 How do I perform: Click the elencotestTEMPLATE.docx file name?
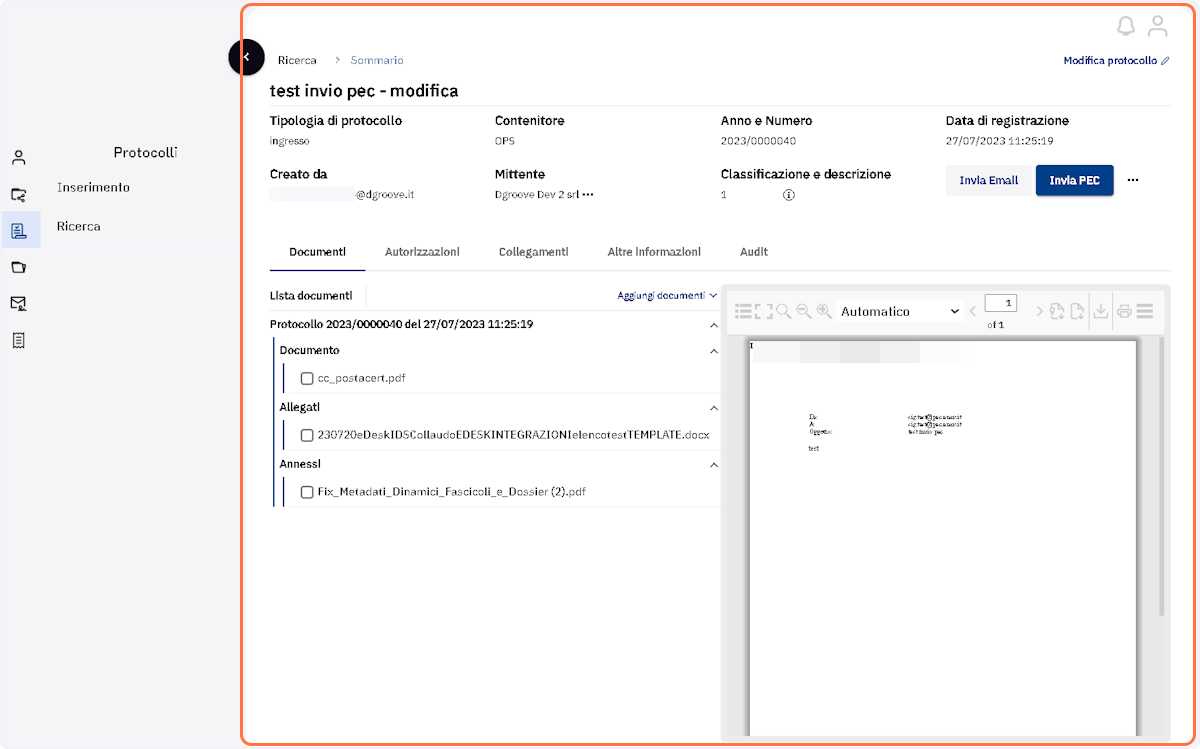[x=514, y=436]
